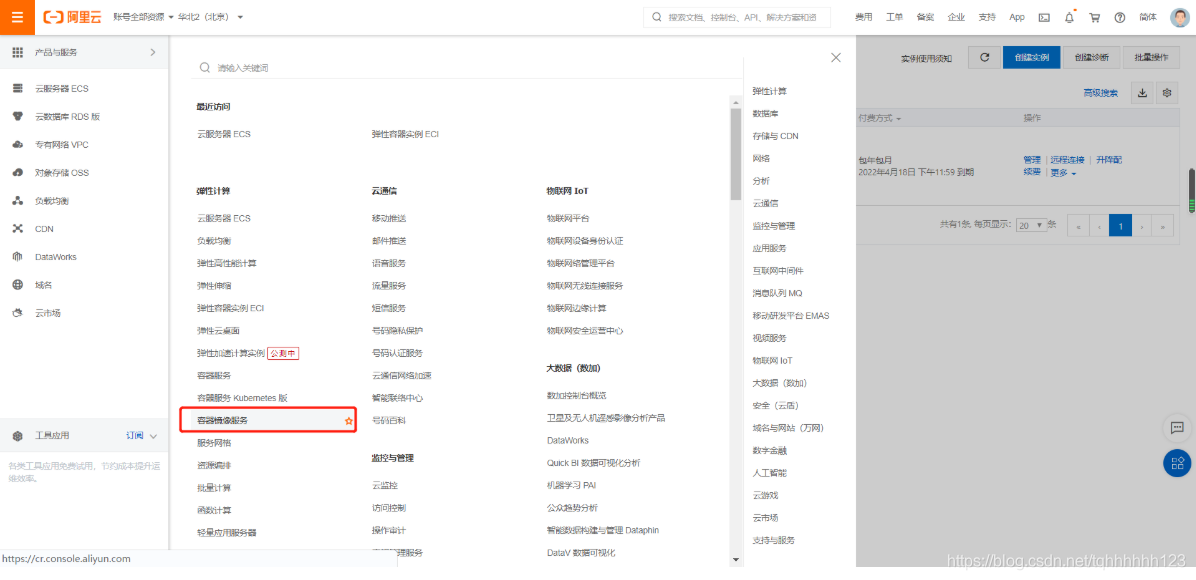The width and height of the screenshot is (1196, 580).
Task: Open 容器服务 Kubernetes 版 link
Action: (x=242, y=398)
